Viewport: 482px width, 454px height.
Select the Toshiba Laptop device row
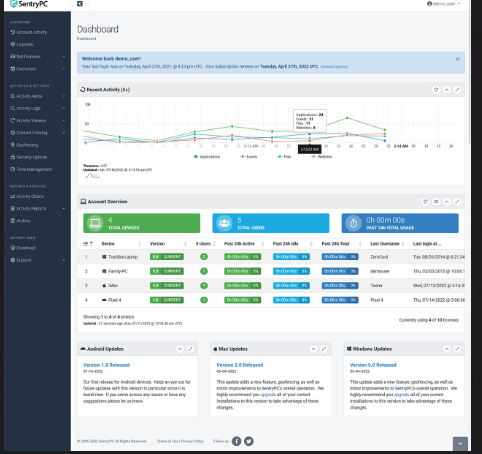click(x=271, y=257)
